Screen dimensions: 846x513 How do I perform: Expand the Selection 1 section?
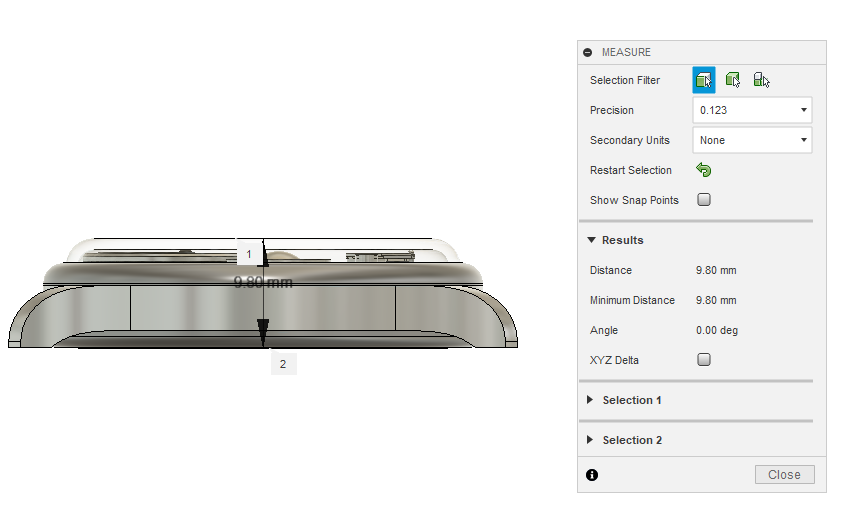590,400
